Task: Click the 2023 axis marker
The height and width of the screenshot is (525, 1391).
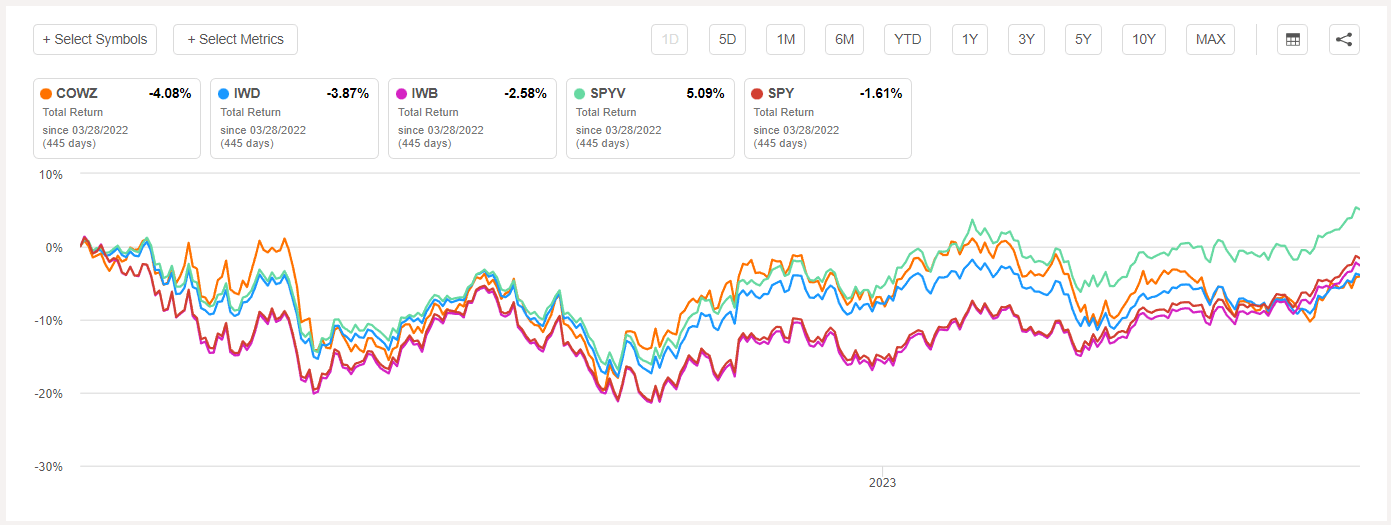Action: click(x=882, y=483)
